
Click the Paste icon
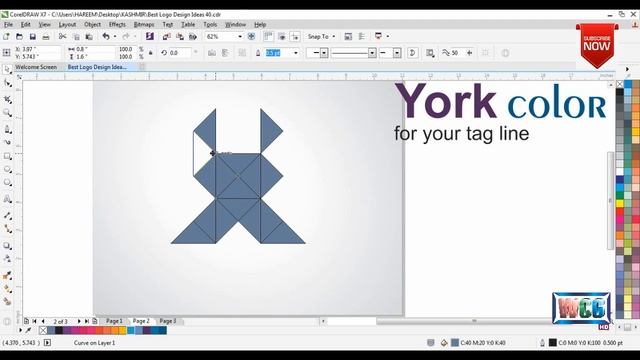[x=89, y=37]
